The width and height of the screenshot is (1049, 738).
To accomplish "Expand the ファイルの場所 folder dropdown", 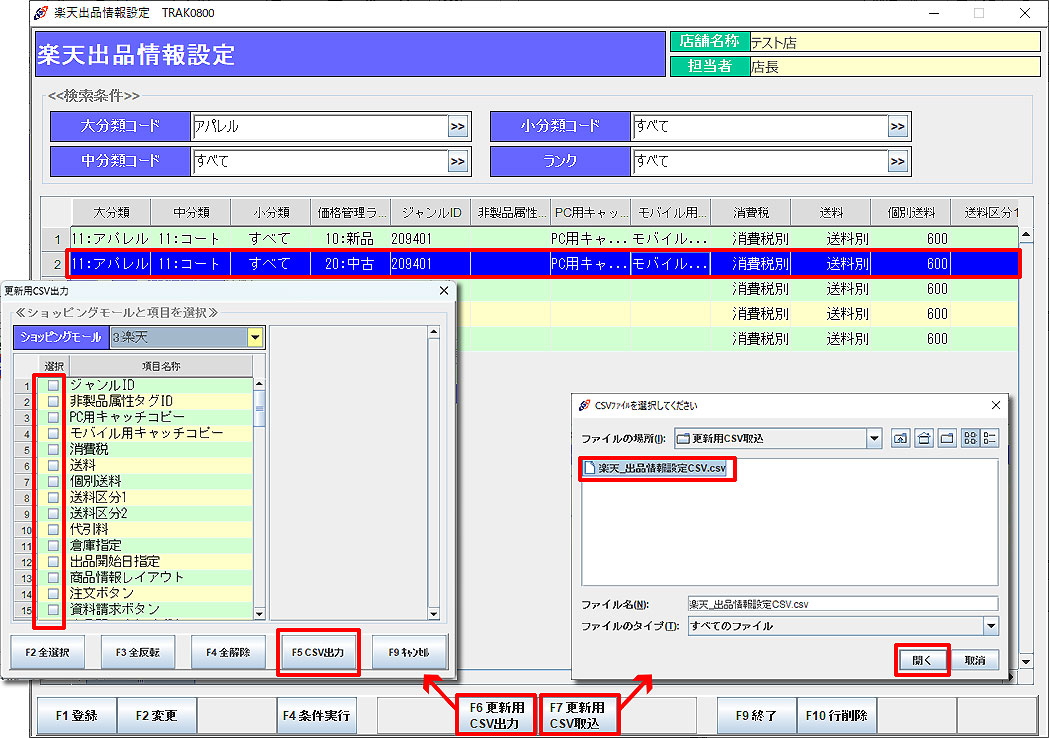I will click(x=874, y=438).
